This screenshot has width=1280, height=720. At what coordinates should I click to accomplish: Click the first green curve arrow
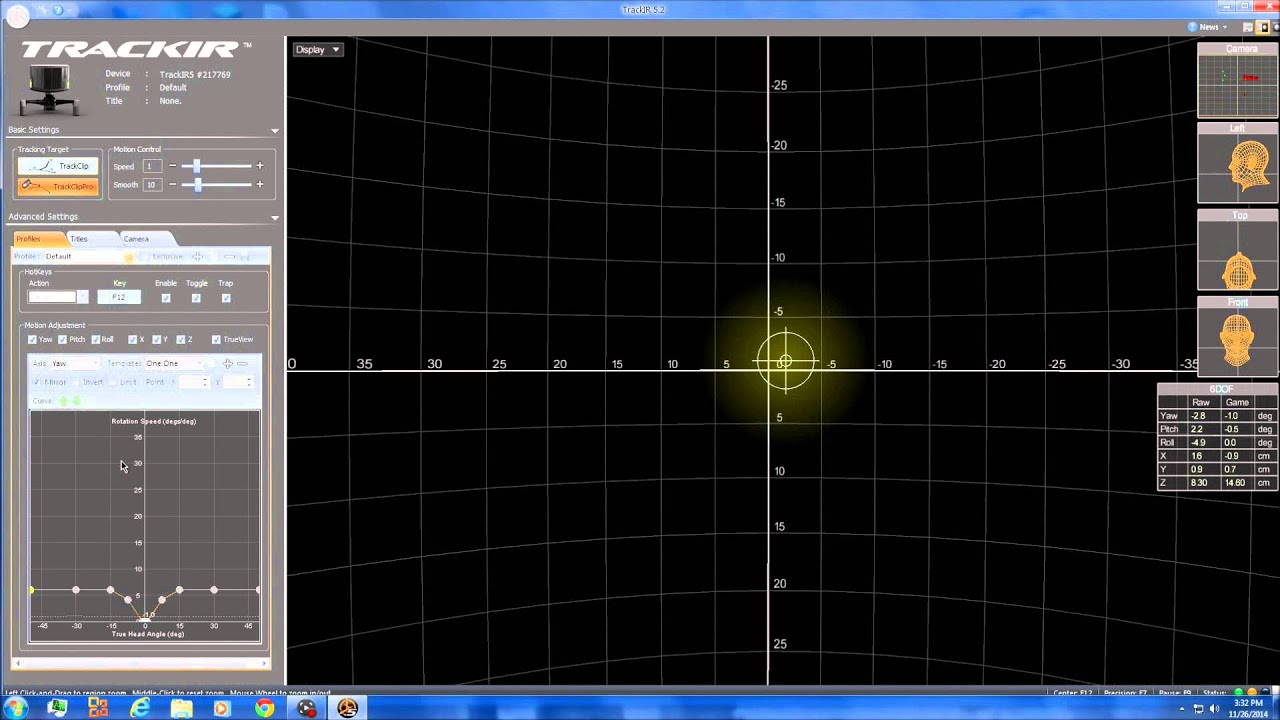coord(64,401)
